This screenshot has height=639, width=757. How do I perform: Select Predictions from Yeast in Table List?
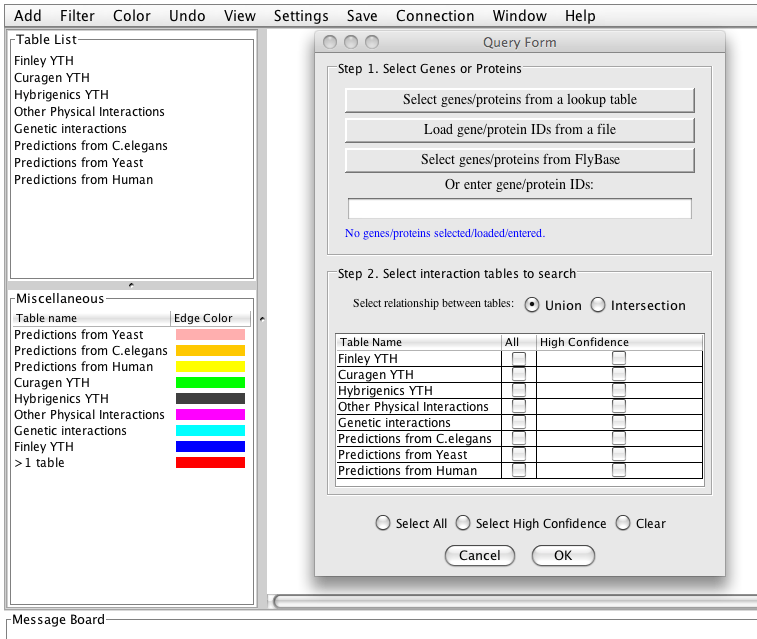[x=79, y=163]
